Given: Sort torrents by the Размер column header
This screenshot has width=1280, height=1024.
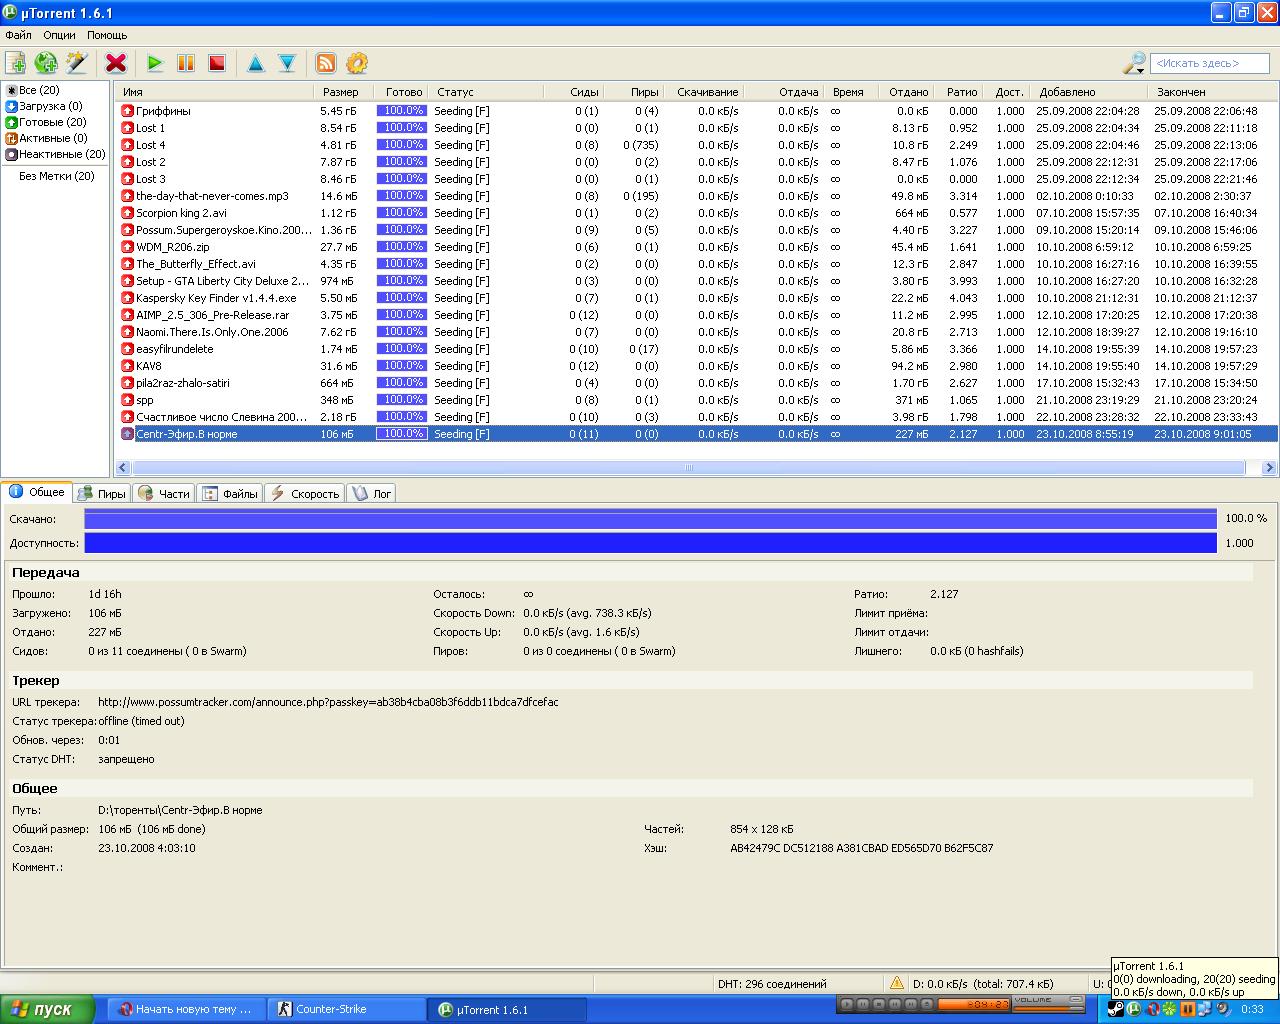Looking at the screenshot, I should (344, 92).
